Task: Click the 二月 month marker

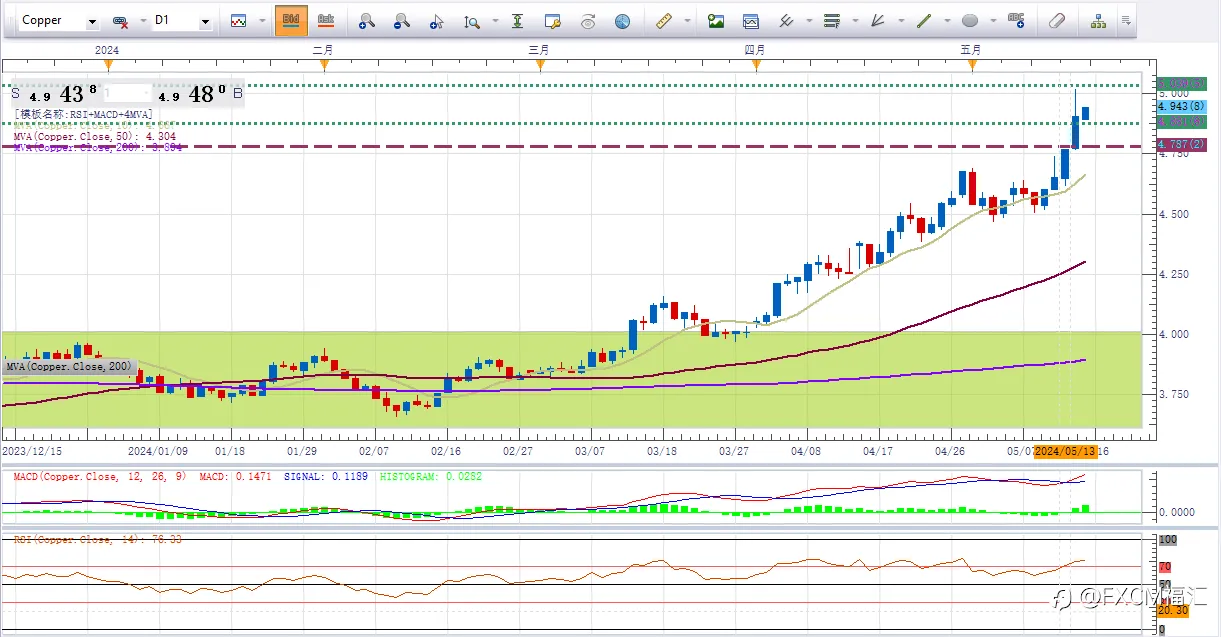Action: [x=323, y=51]
